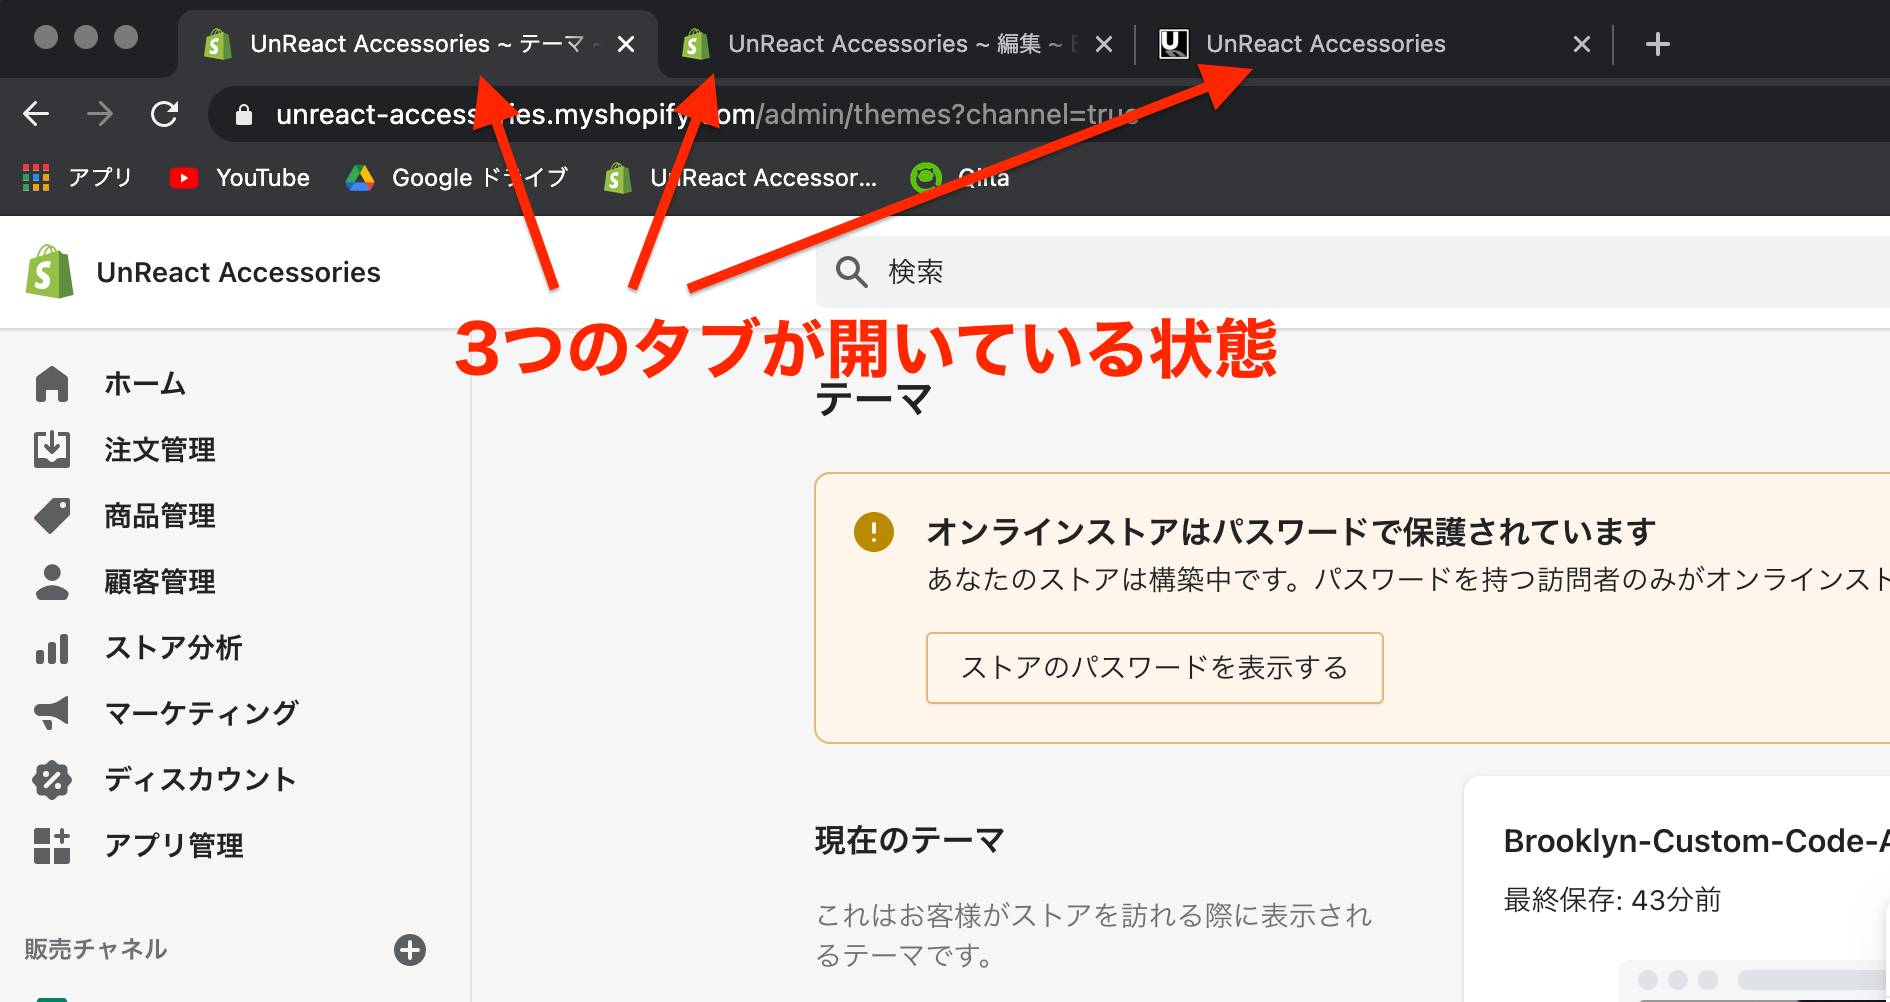Add a sales channel with plus icon

point(410,950)
